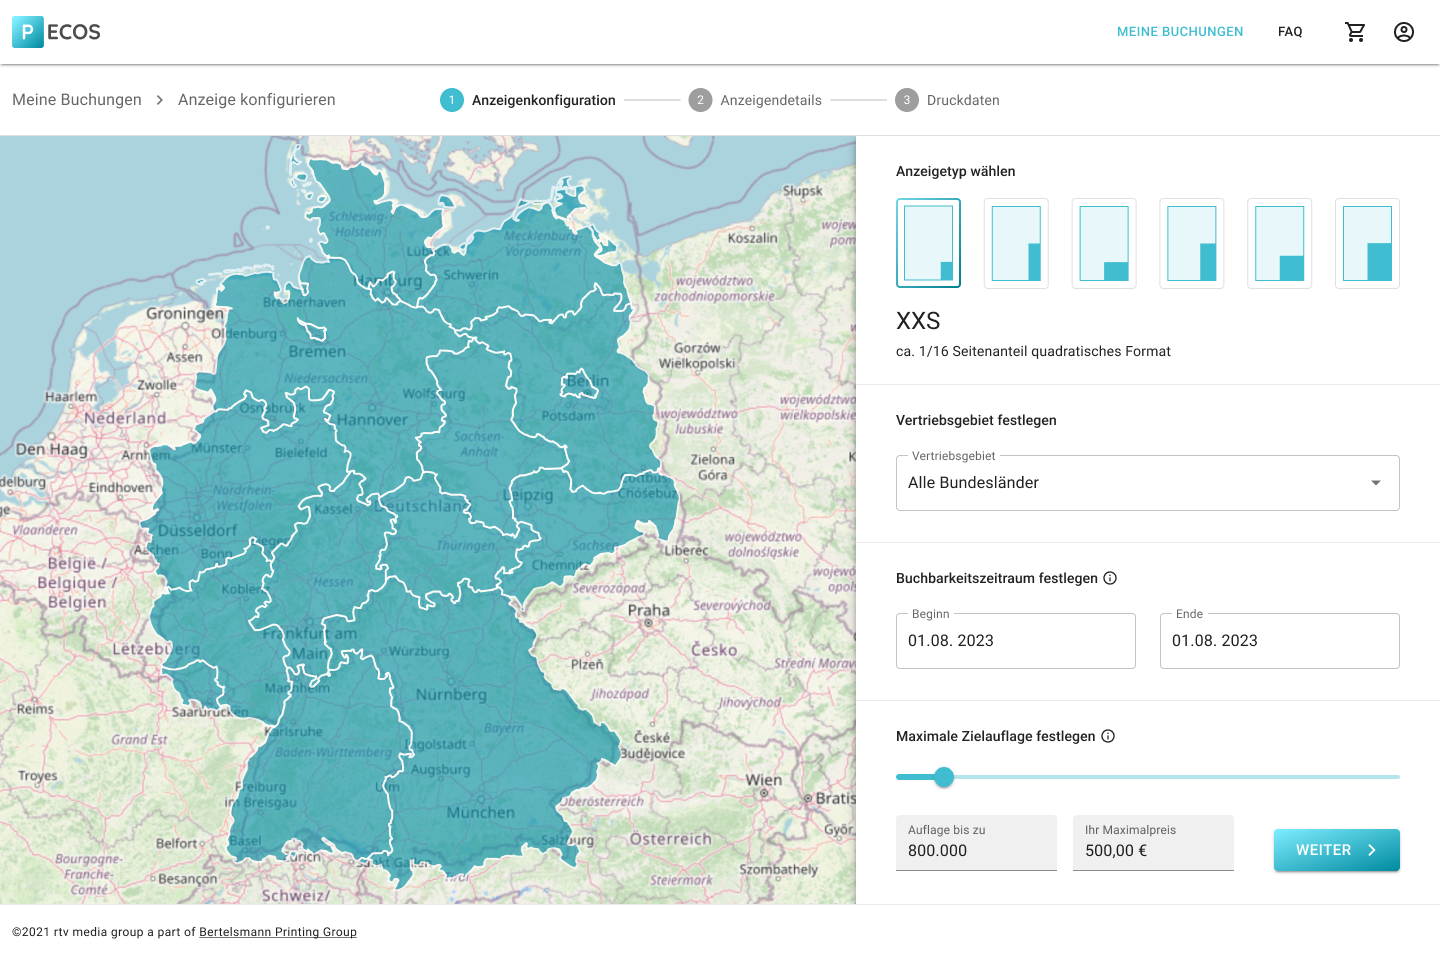Click the 'Anzeigetyp wählen' heading
This screenshot has width=1440, height=960.
point(956,171)
